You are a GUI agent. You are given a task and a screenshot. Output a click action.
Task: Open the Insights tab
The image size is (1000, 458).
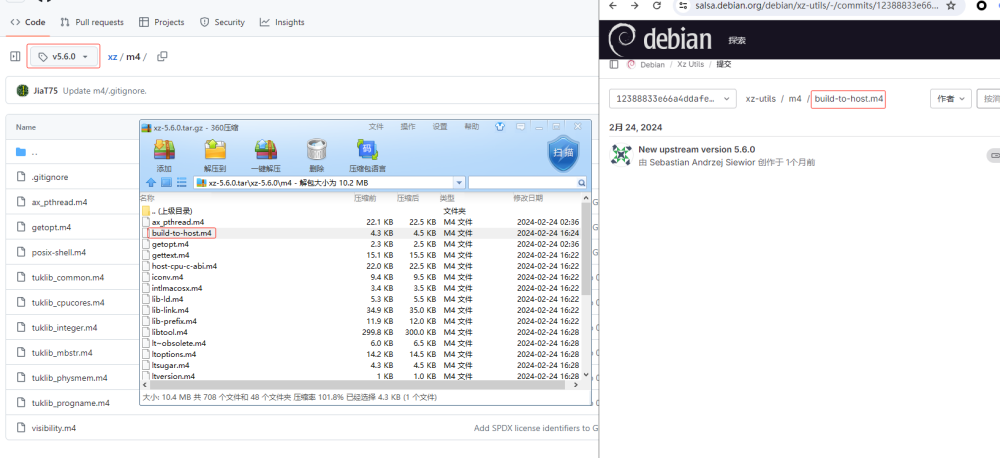(282, 22)
